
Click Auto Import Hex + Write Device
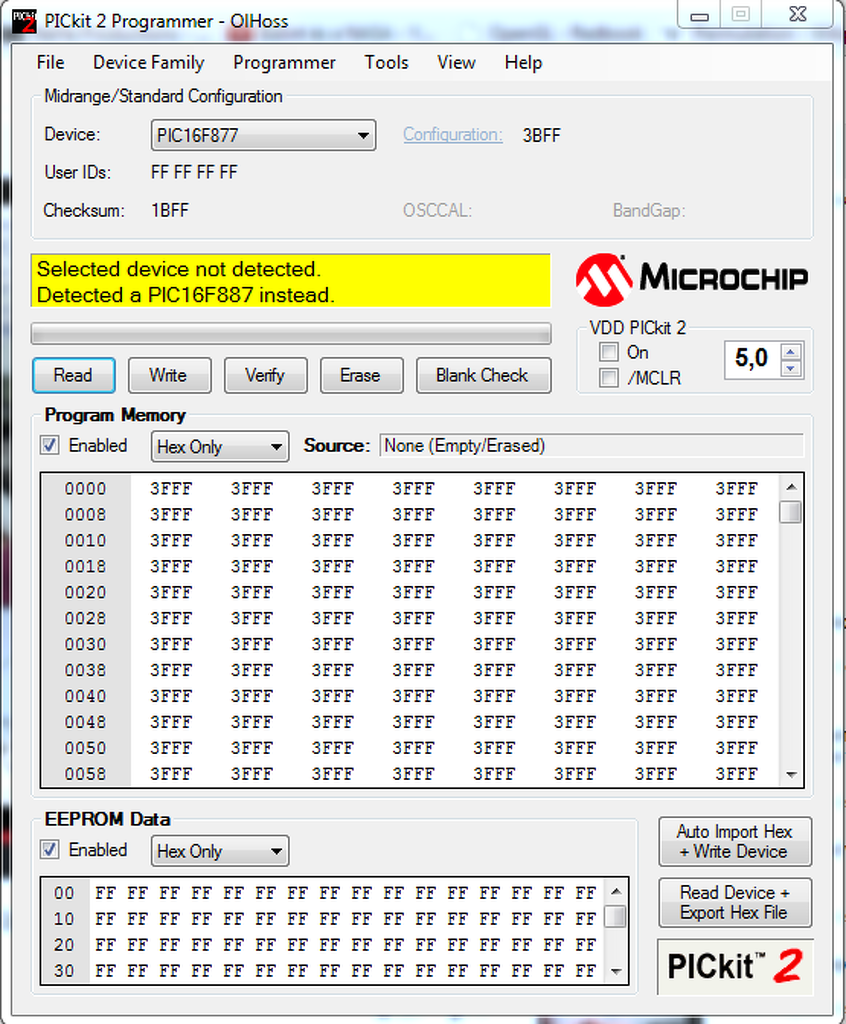tap(736, 842)
